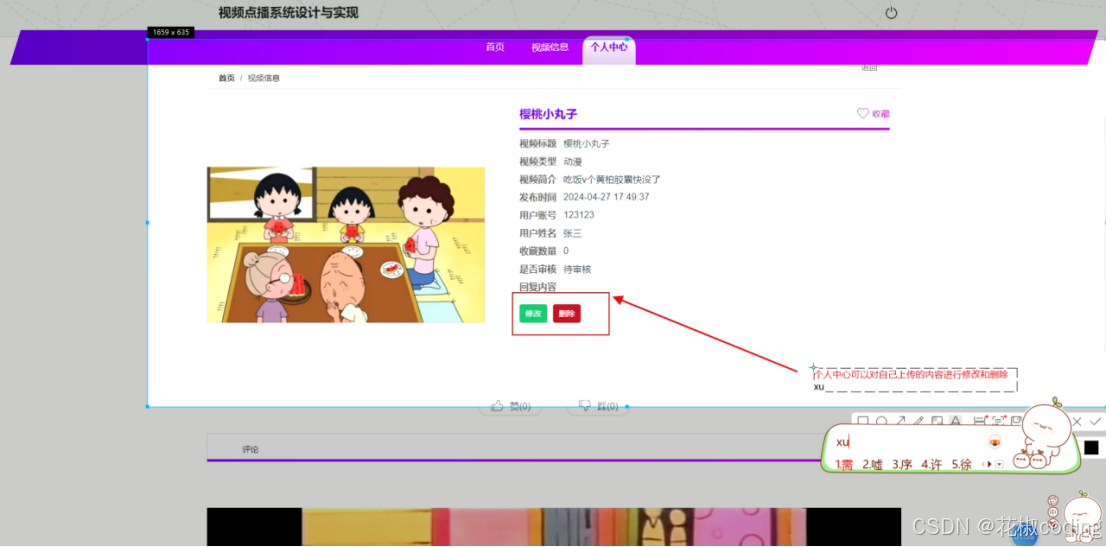
Task: Select the pencil draw tool in screenshot toolbar
Action: tap(918, 421)
